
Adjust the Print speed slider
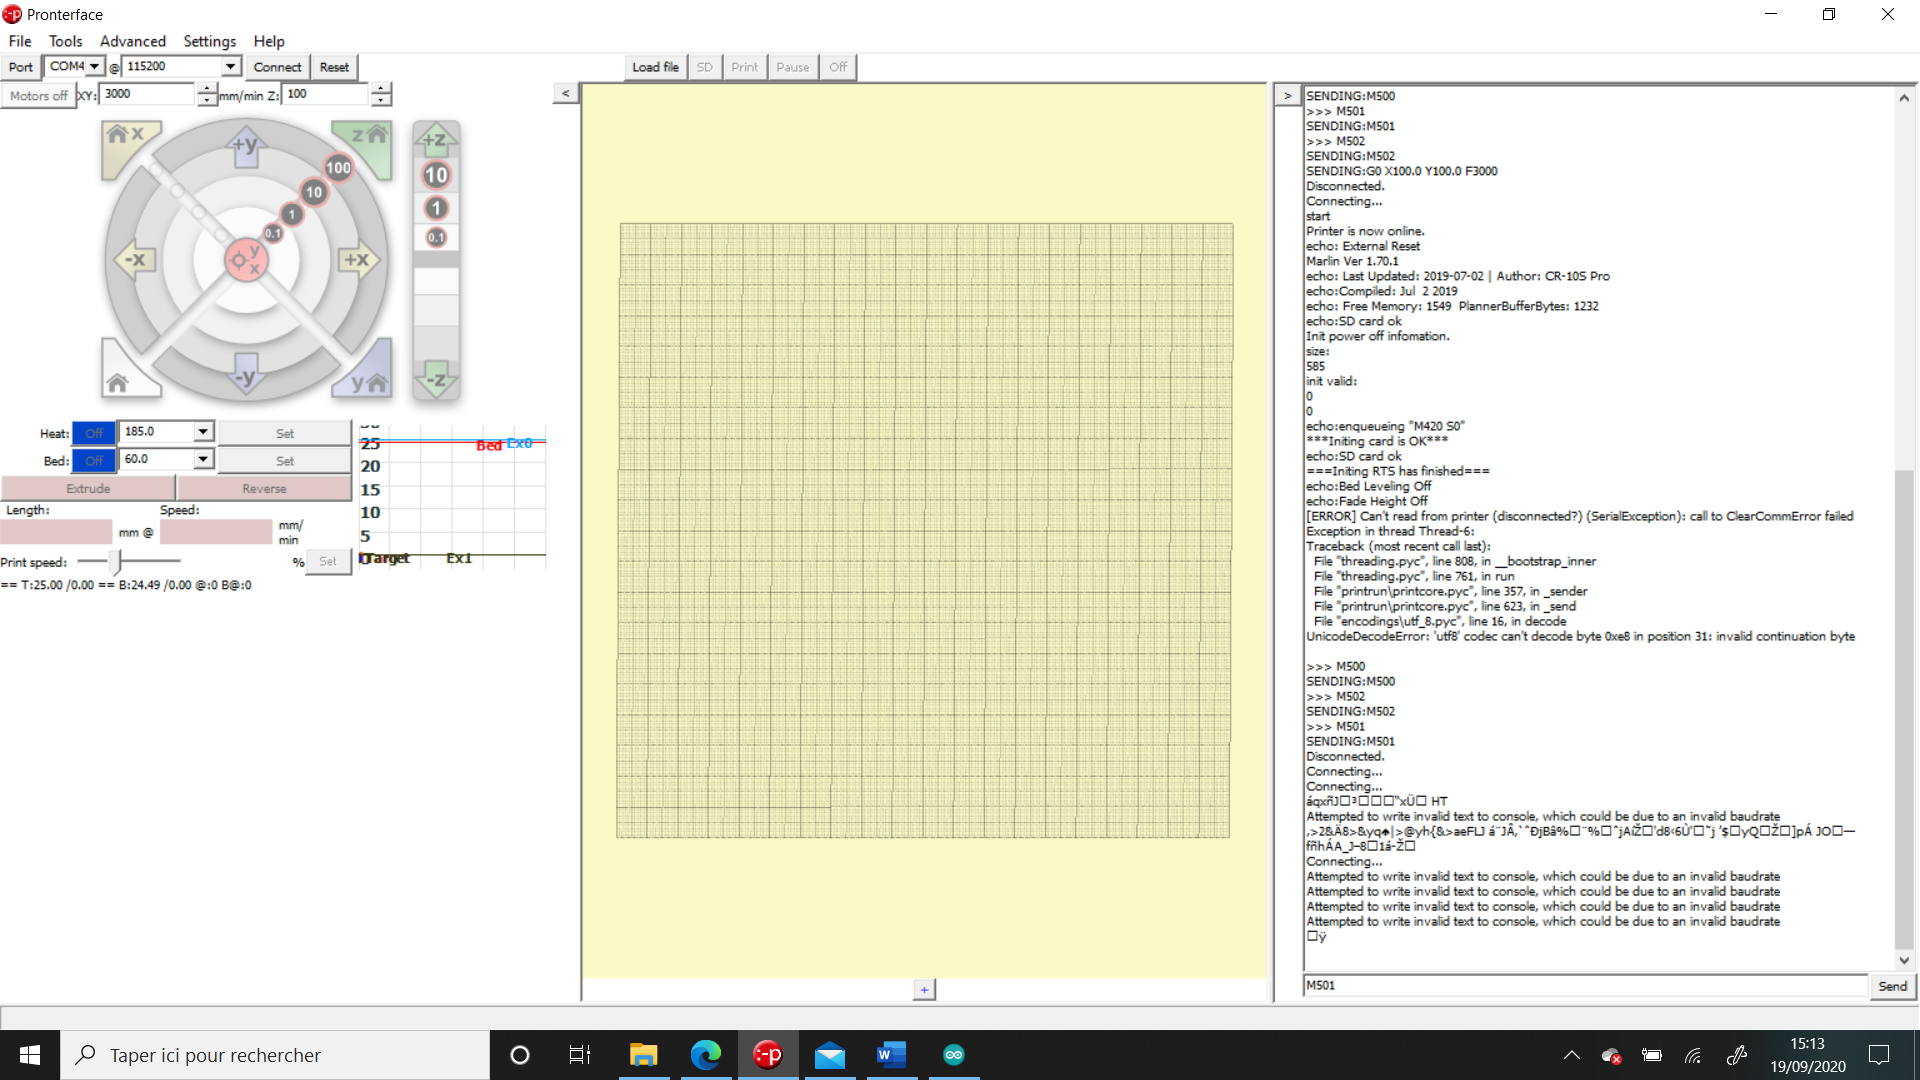click(x=115, y=562)
